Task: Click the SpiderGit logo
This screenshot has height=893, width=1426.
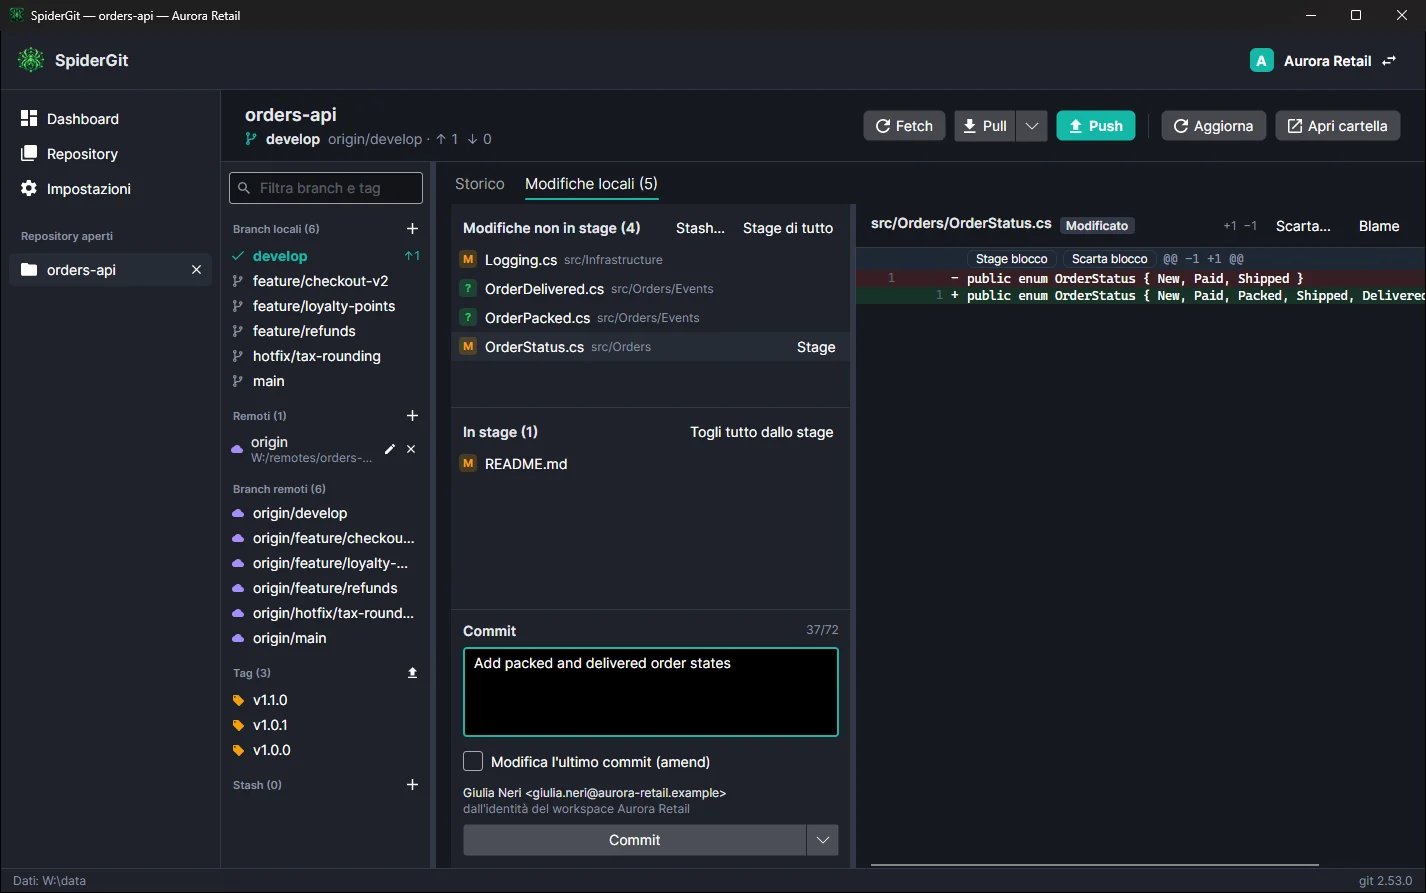Action: pyautogui.click(x=31, y=60)
